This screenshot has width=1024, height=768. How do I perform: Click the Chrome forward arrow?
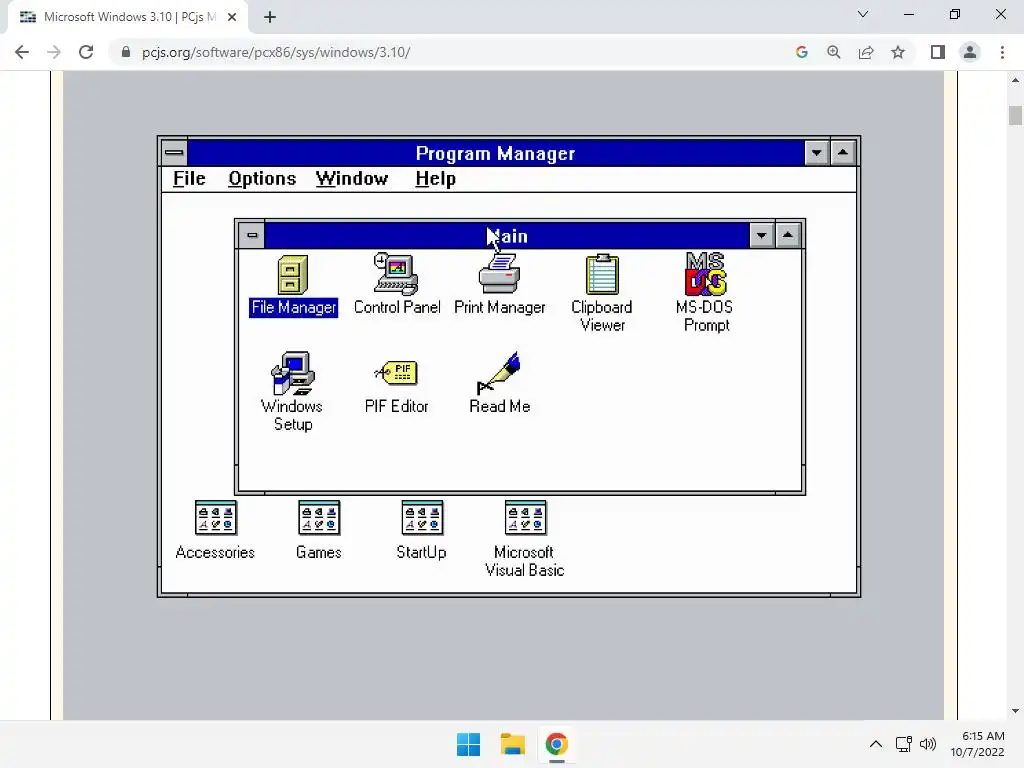click(x=54, y=52)
